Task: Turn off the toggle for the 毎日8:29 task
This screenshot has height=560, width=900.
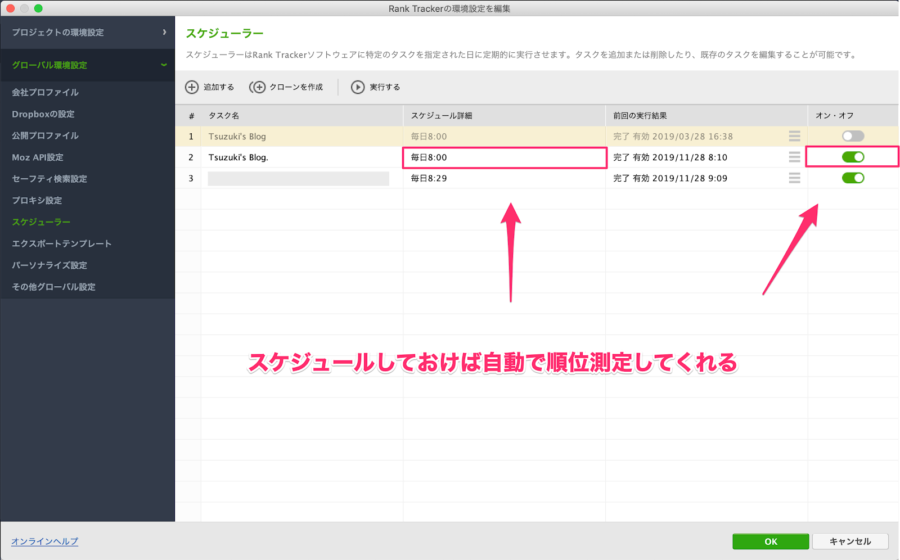Action: [853, 178]
